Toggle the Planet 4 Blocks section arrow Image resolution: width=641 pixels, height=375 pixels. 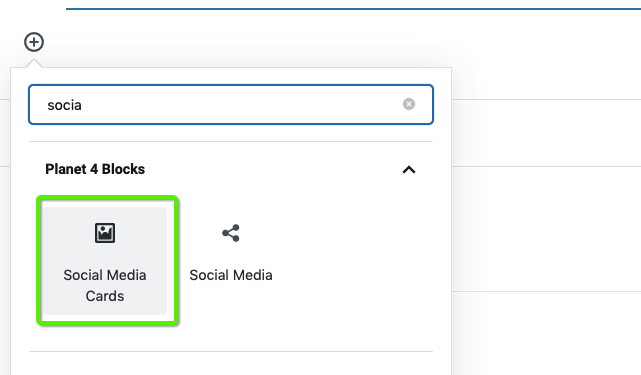pyautogui.click(x=409, y=170)
